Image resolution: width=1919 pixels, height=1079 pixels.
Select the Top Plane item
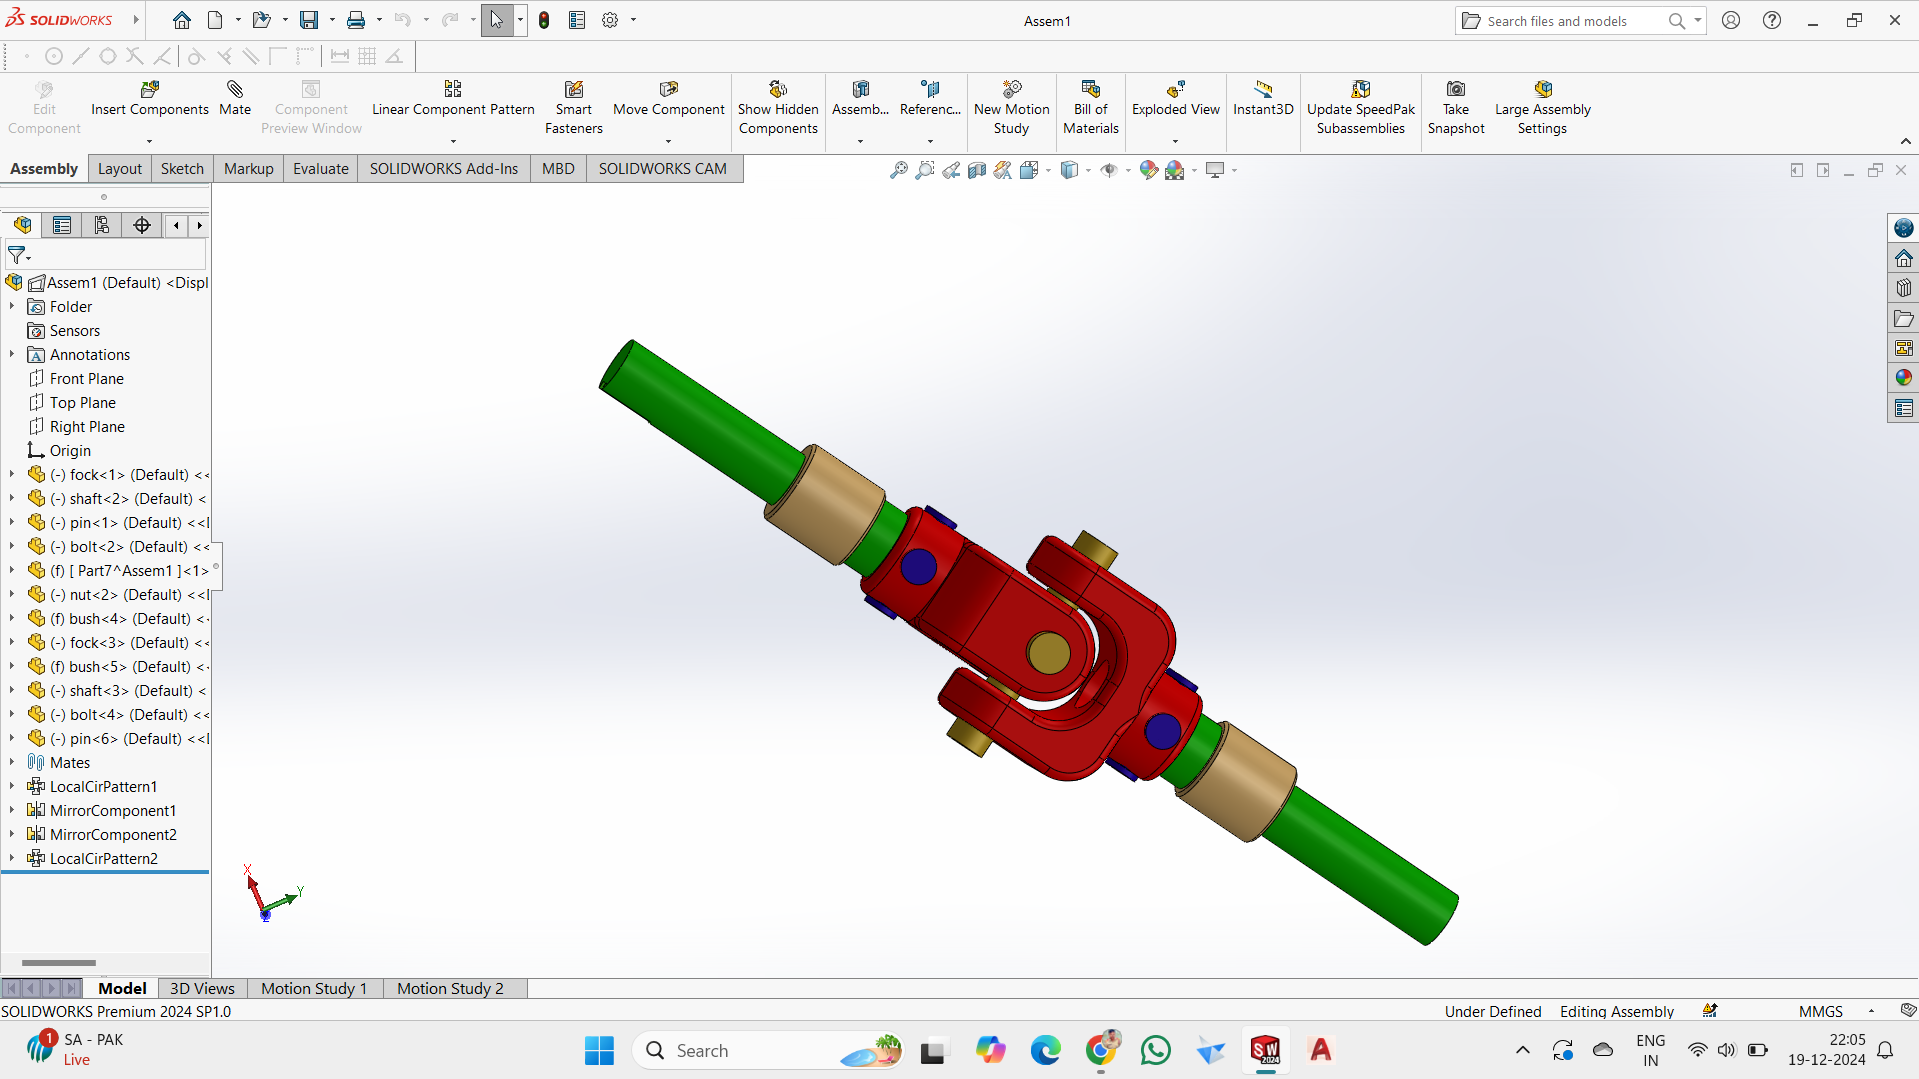click(83, 402)
